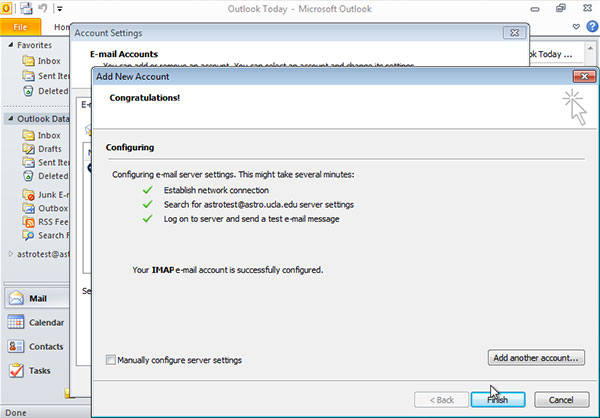
Task: Click Send/Receive quick access icon
Action: click(26, 8)
